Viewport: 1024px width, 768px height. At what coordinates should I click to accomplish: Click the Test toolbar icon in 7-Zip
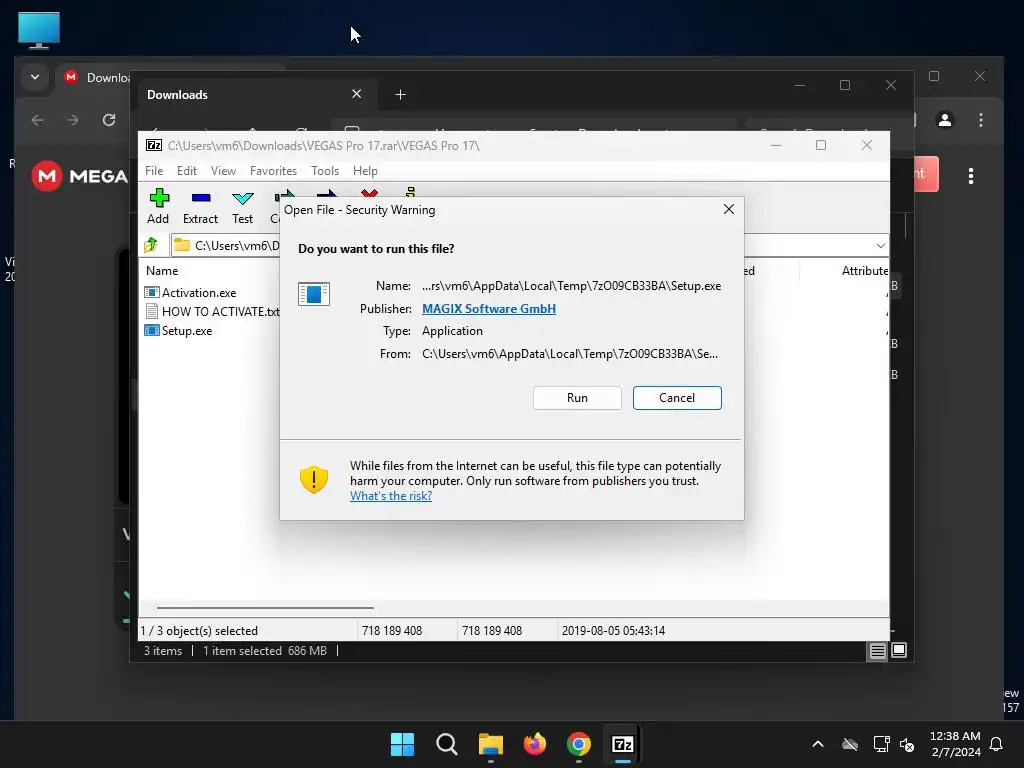(x=242, y=206)
